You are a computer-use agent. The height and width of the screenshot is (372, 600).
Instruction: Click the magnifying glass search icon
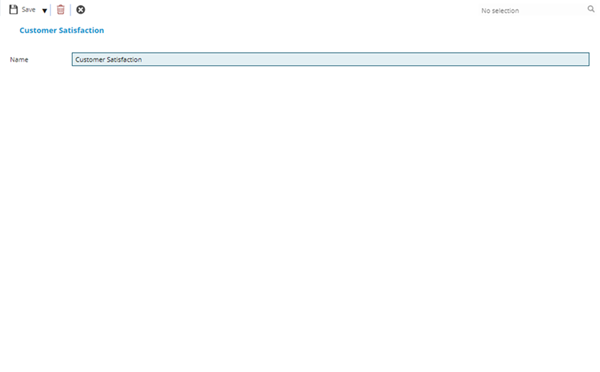pos(591,9)
